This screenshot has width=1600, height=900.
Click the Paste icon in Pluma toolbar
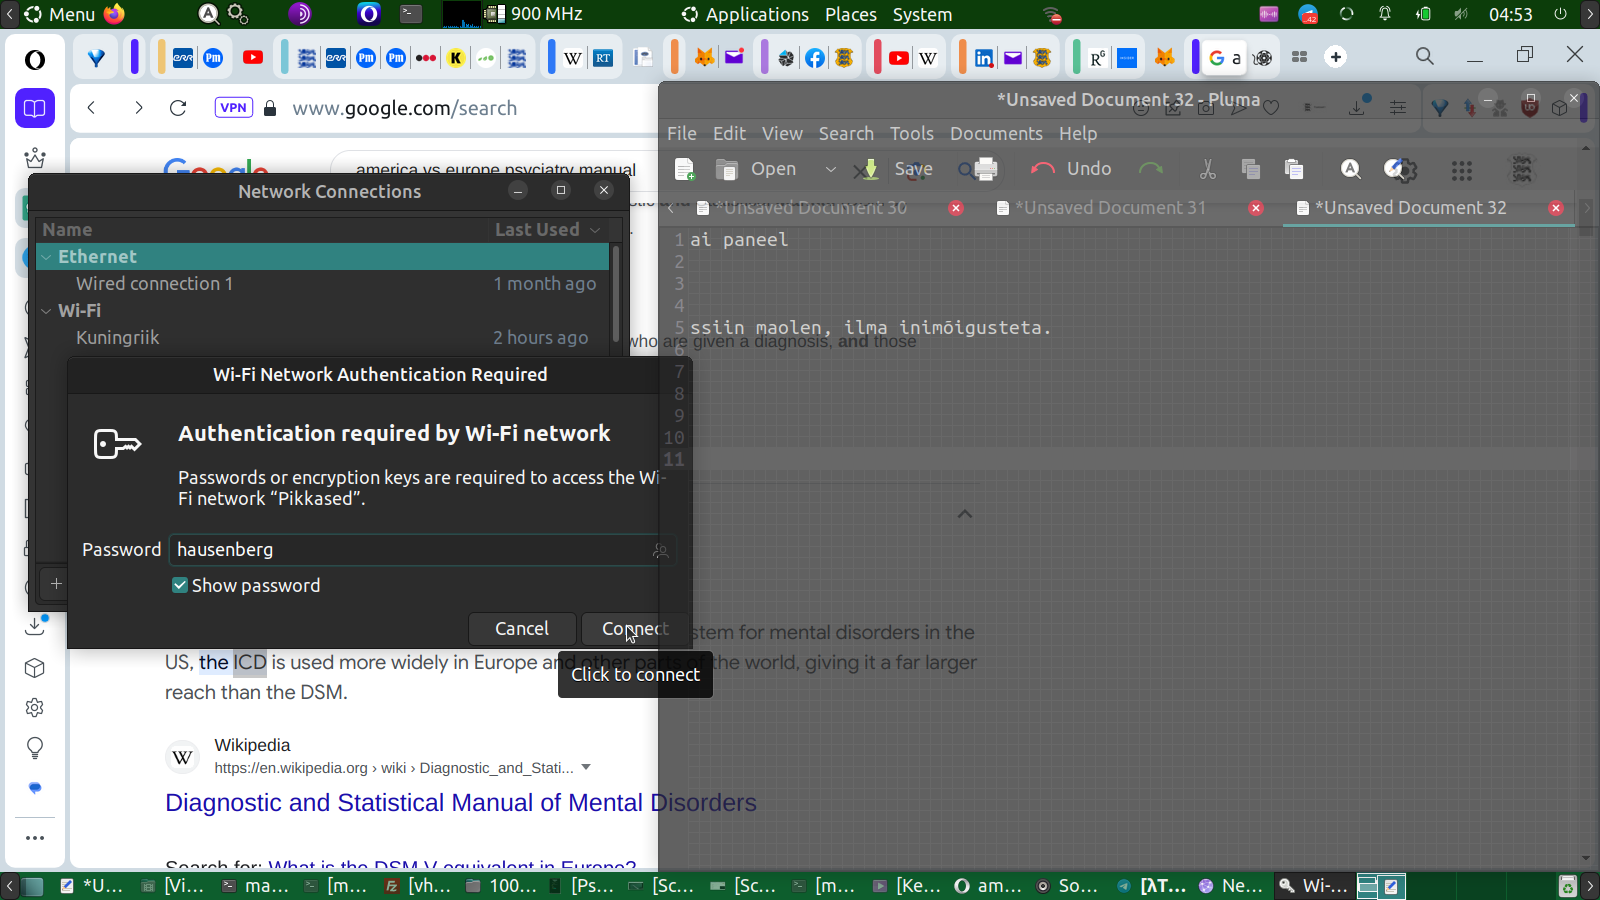click(1293, 169)
